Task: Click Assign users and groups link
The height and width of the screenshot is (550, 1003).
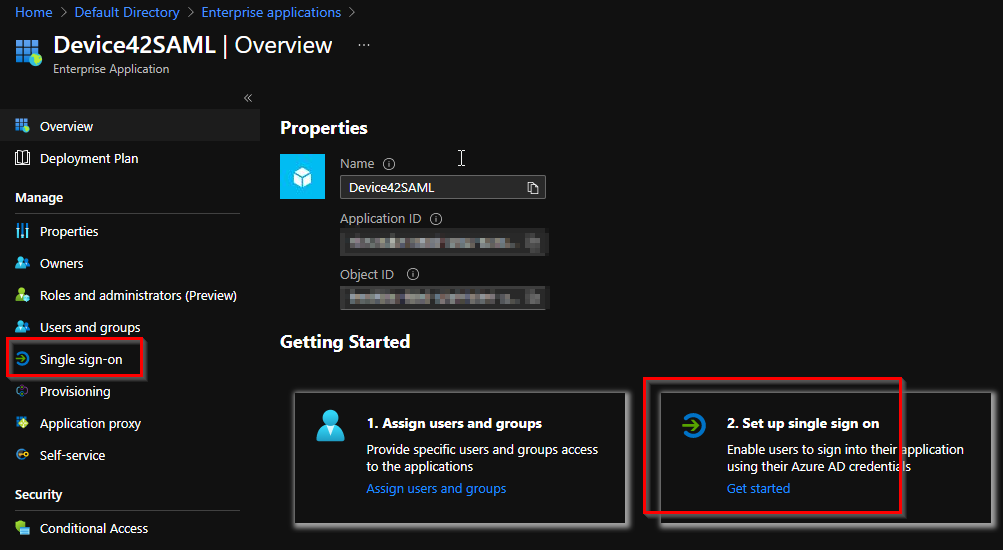Action: point(436,488)
